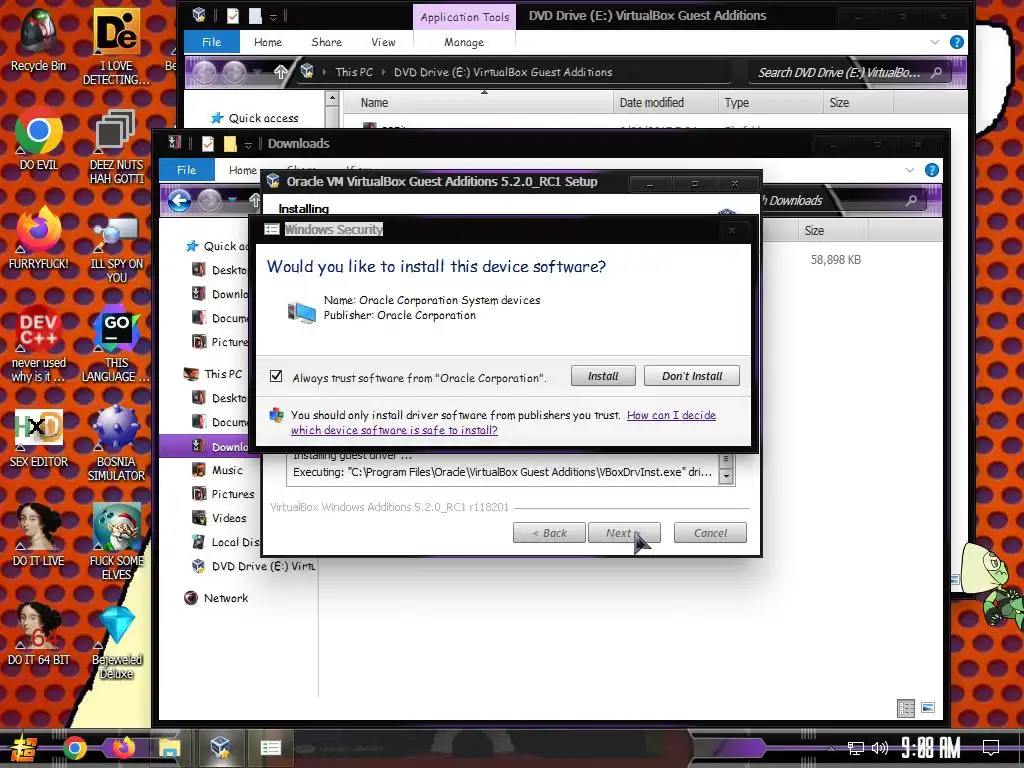Viewport: 1024px width, 768px height.
Task: Launch 'BOSNIA SIMULATOR' mine icon
Action: 116,444
